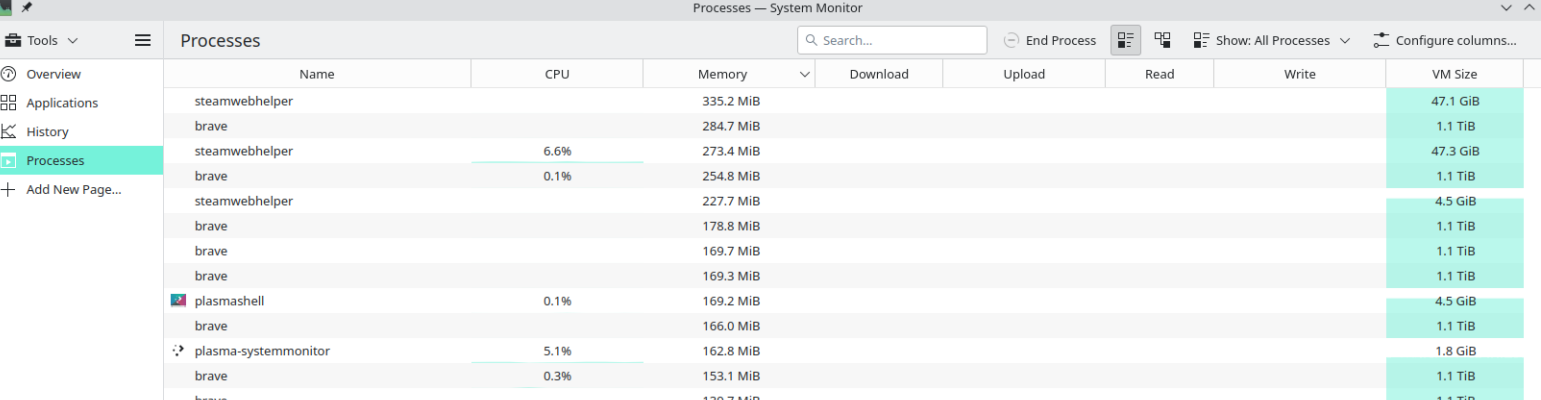The width and height of the screenshot is (1541, 400).
Task: Open the Overview page
Action: 81,74
